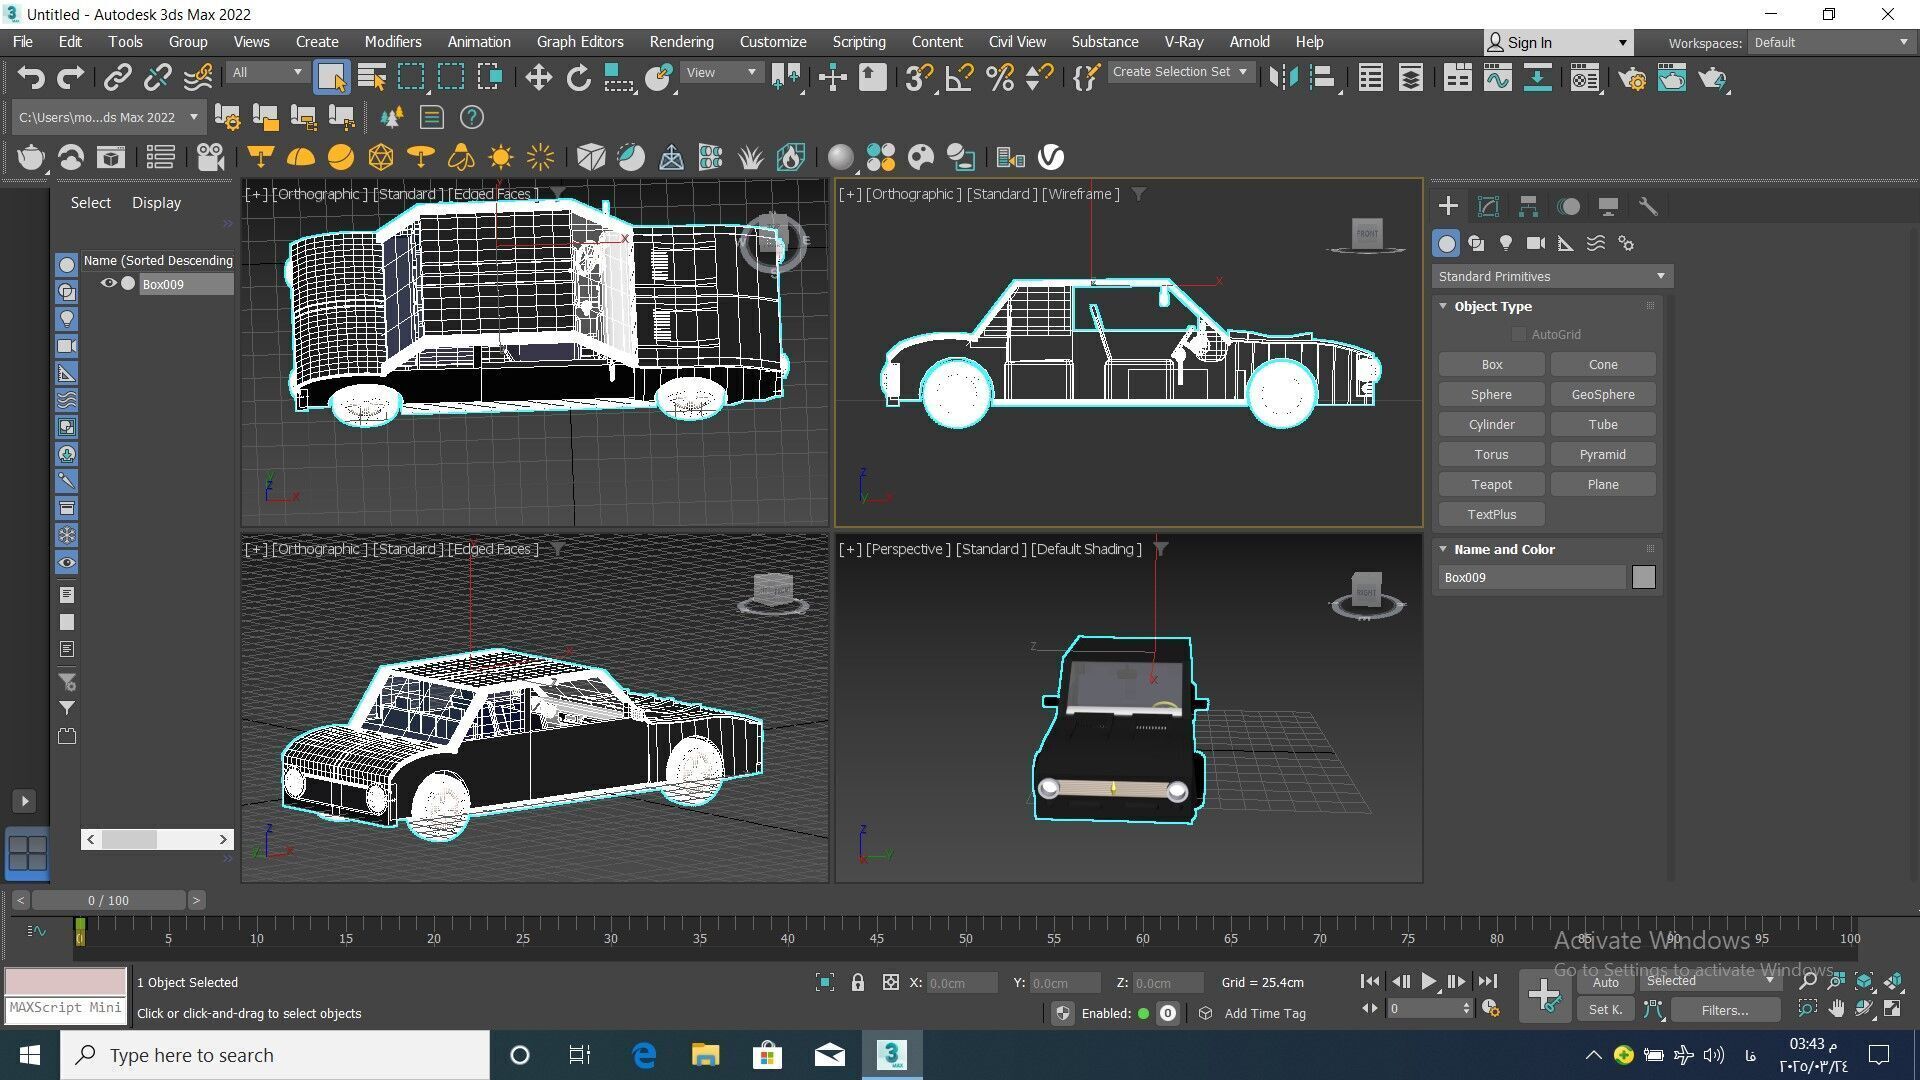Click the Mirror tool icon
This screenshot has width=1920, height=1080.
click(x=1283, y=78)
